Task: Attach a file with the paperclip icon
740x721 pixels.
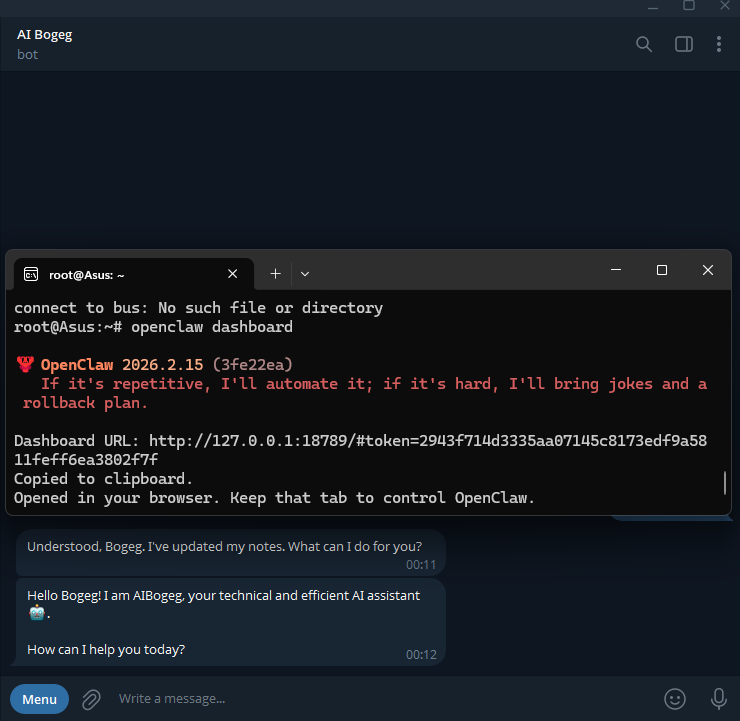Action: click(91, 699)
